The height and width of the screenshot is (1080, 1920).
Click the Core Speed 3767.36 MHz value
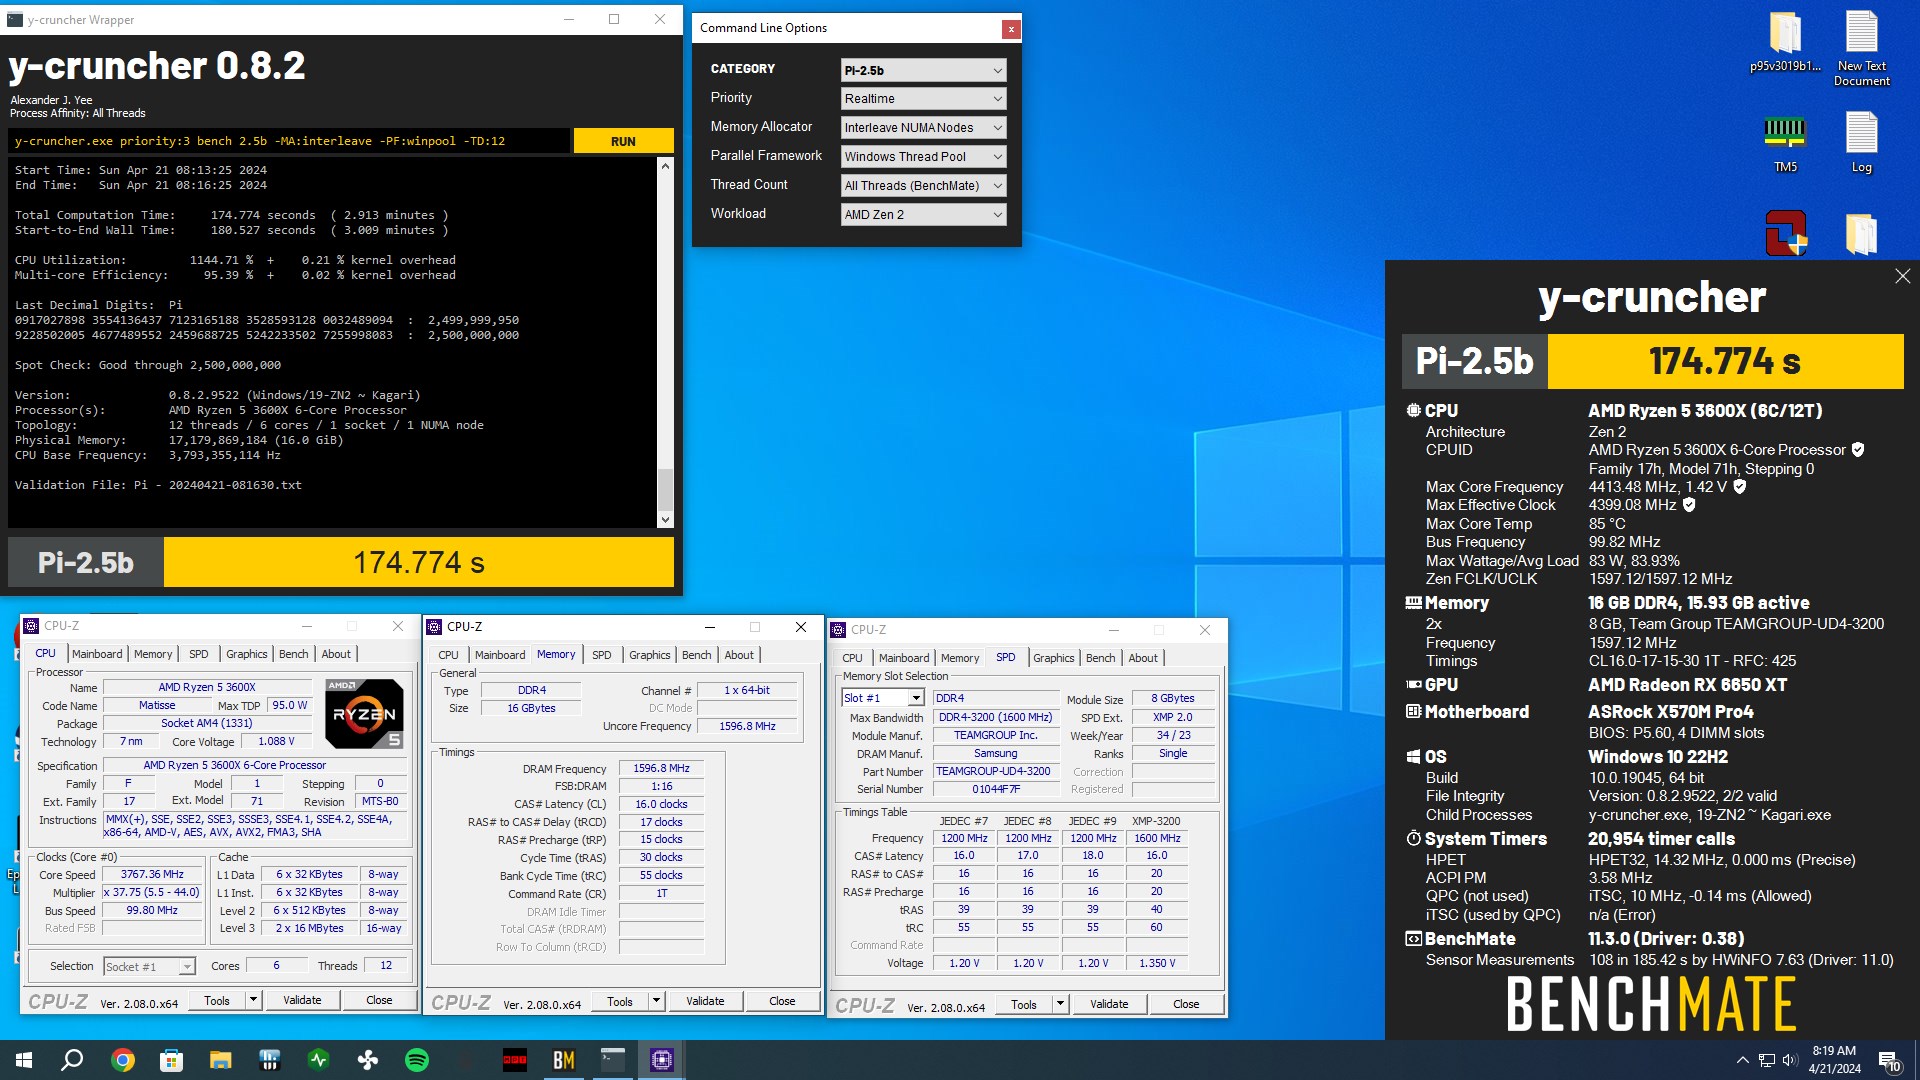pos(152,875)
